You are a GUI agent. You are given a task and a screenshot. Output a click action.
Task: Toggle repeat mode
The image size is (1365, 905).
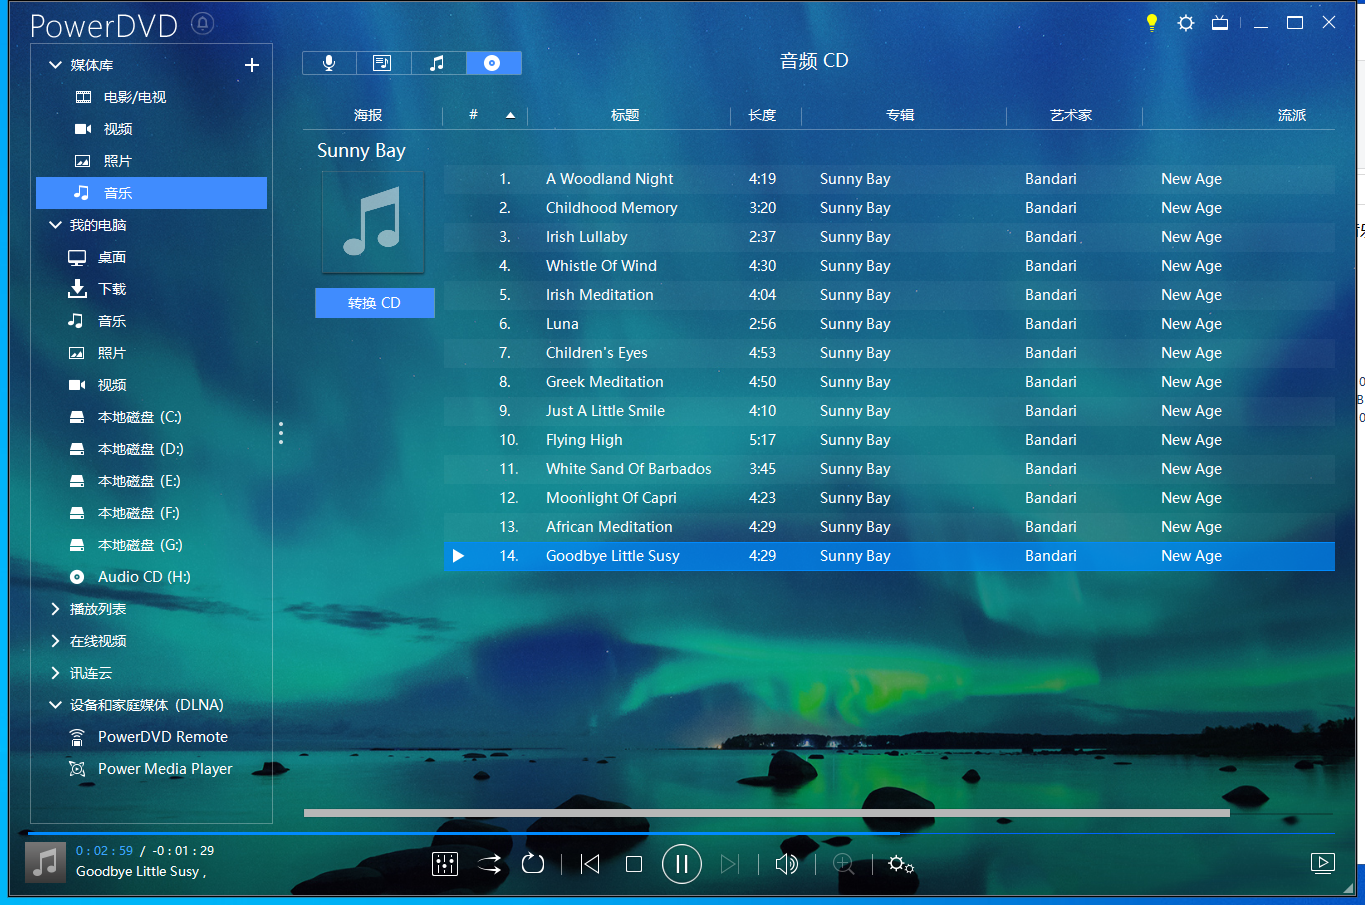pos(533,864)
